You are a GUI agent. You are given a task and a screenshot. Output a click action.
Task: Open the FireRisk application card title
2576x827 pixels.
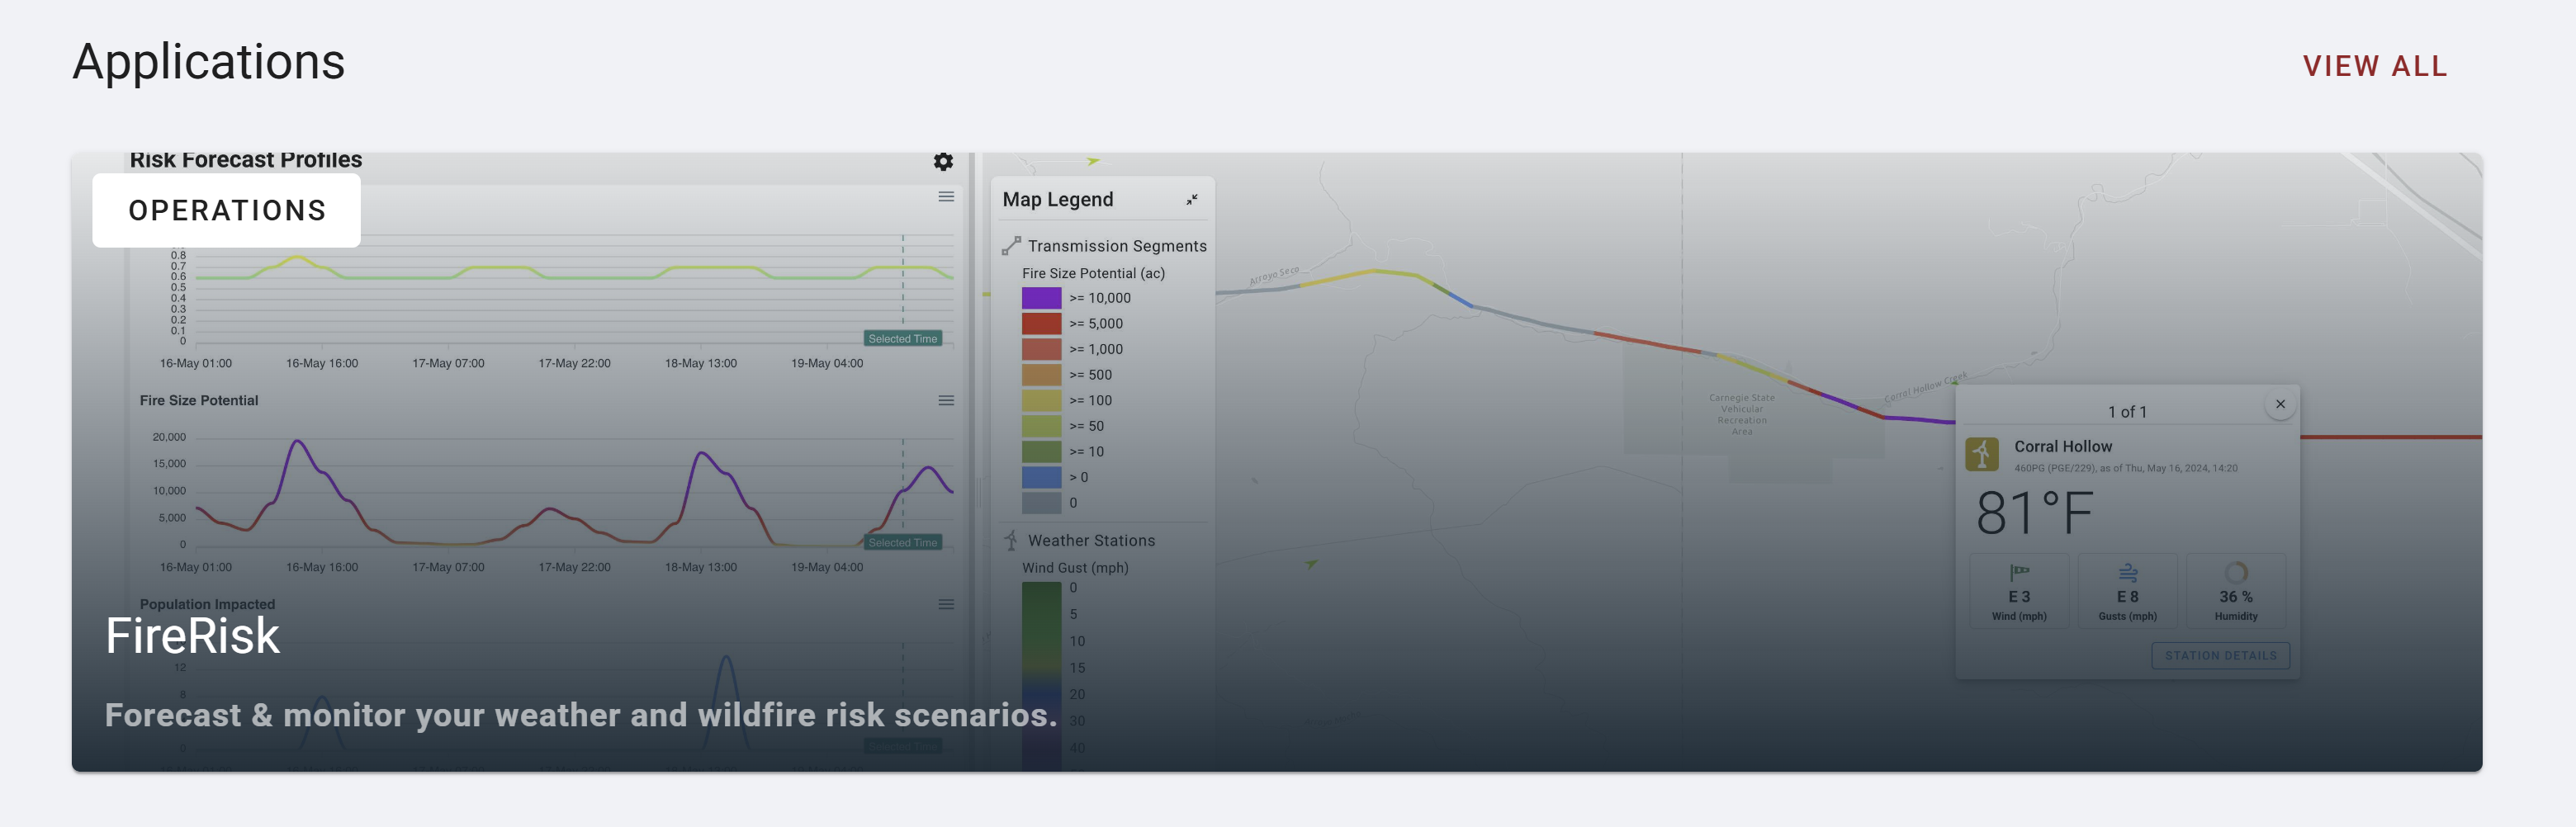[x=193, y=636]
